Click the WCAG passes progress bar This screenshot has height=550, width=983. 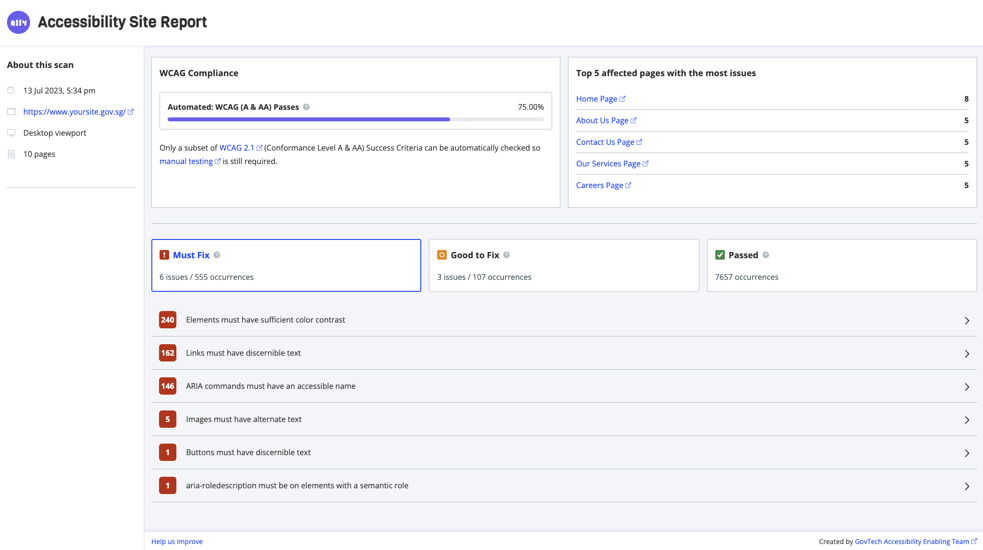tap(355, 119)
